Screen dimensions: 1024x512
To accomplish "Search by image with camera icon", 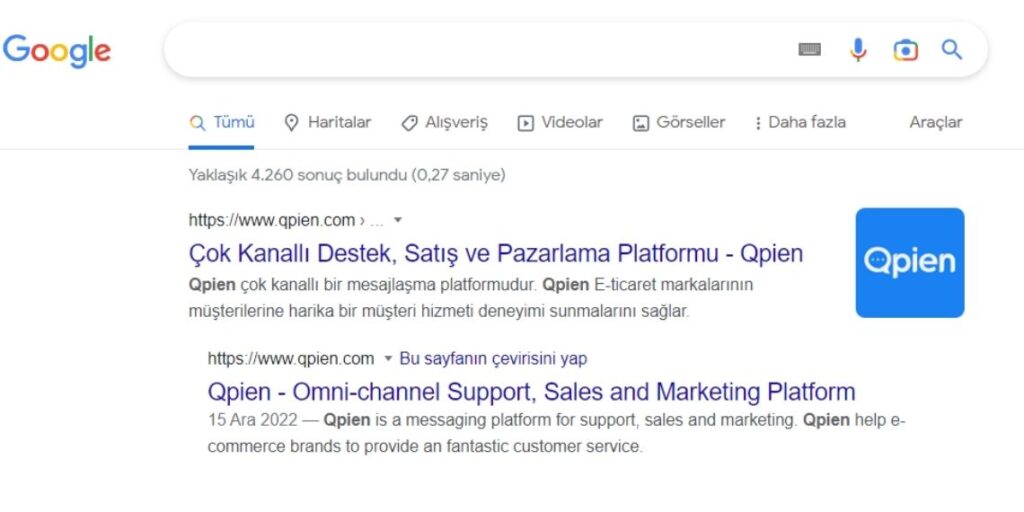I will pyautogui.click(x=906, y=50).
